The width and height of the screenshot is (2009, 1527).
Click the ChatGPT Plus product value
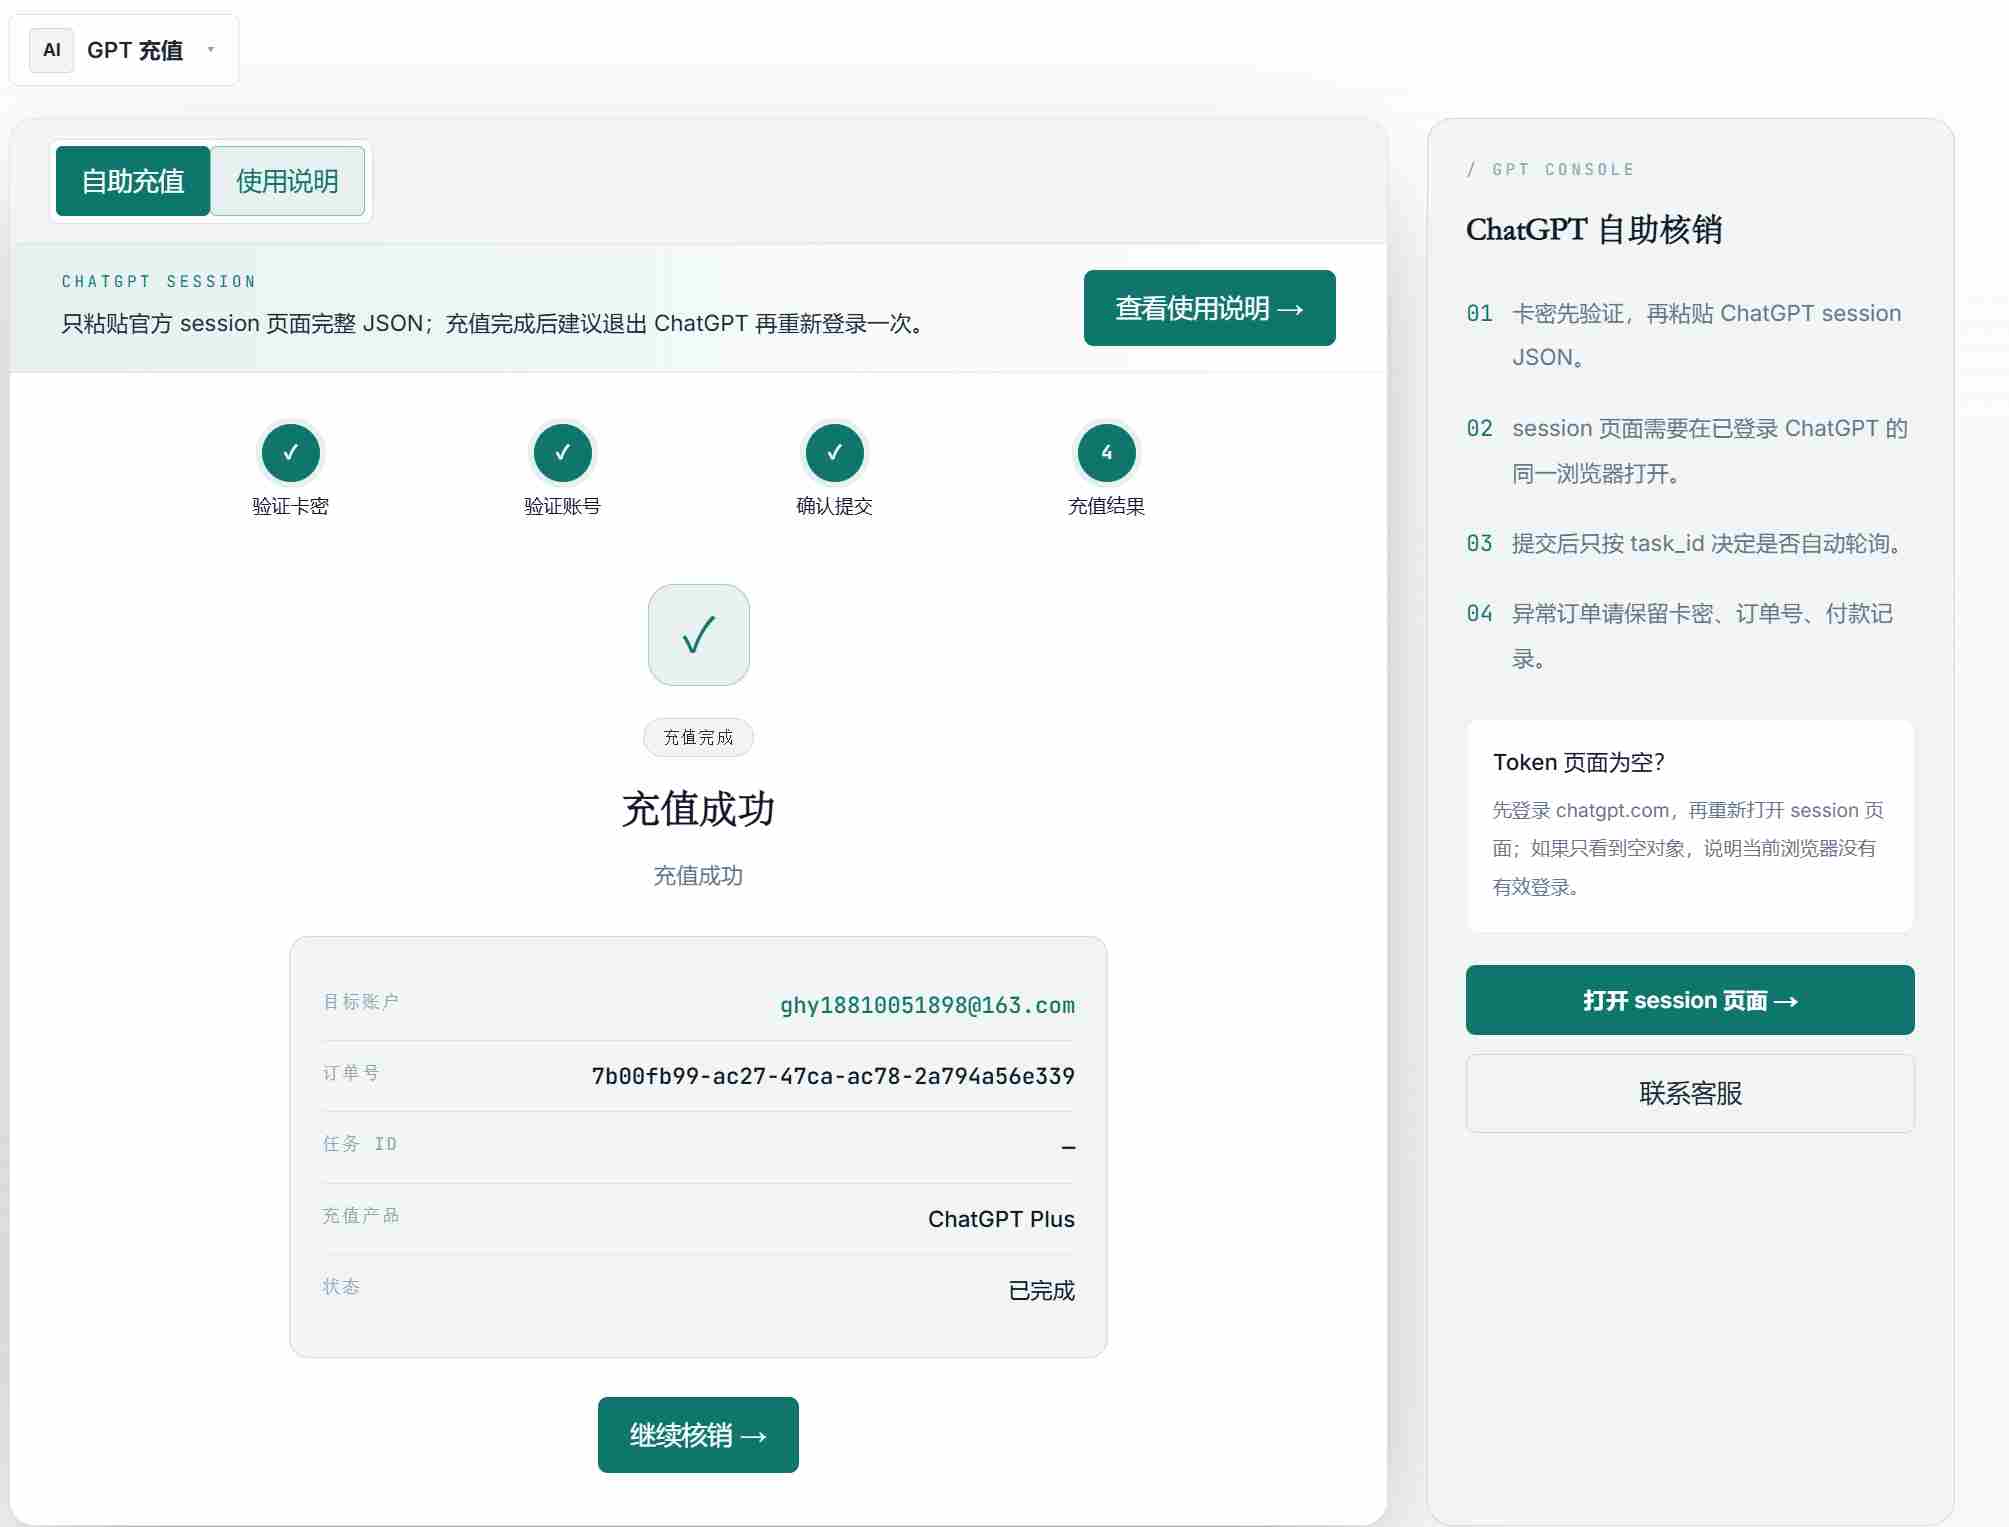(x=1001, y=1219)
